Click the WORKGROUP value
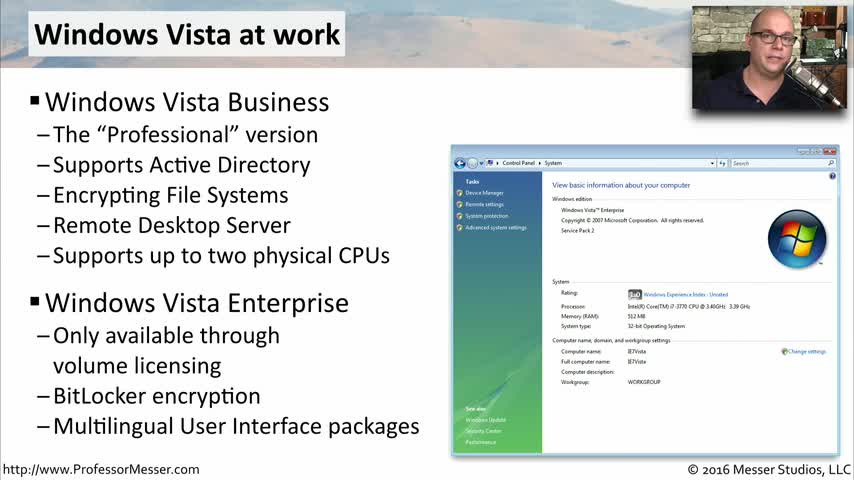The width and height of the screenshot is (854, 480). pyautogui.click(x=644, y=382)
